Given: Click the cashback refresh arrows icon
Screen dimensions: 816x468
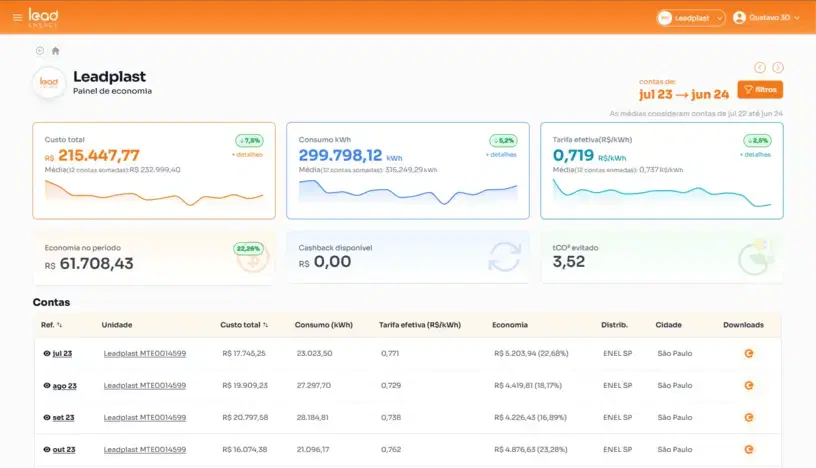Looking at the screenshot, I should 504,257.
